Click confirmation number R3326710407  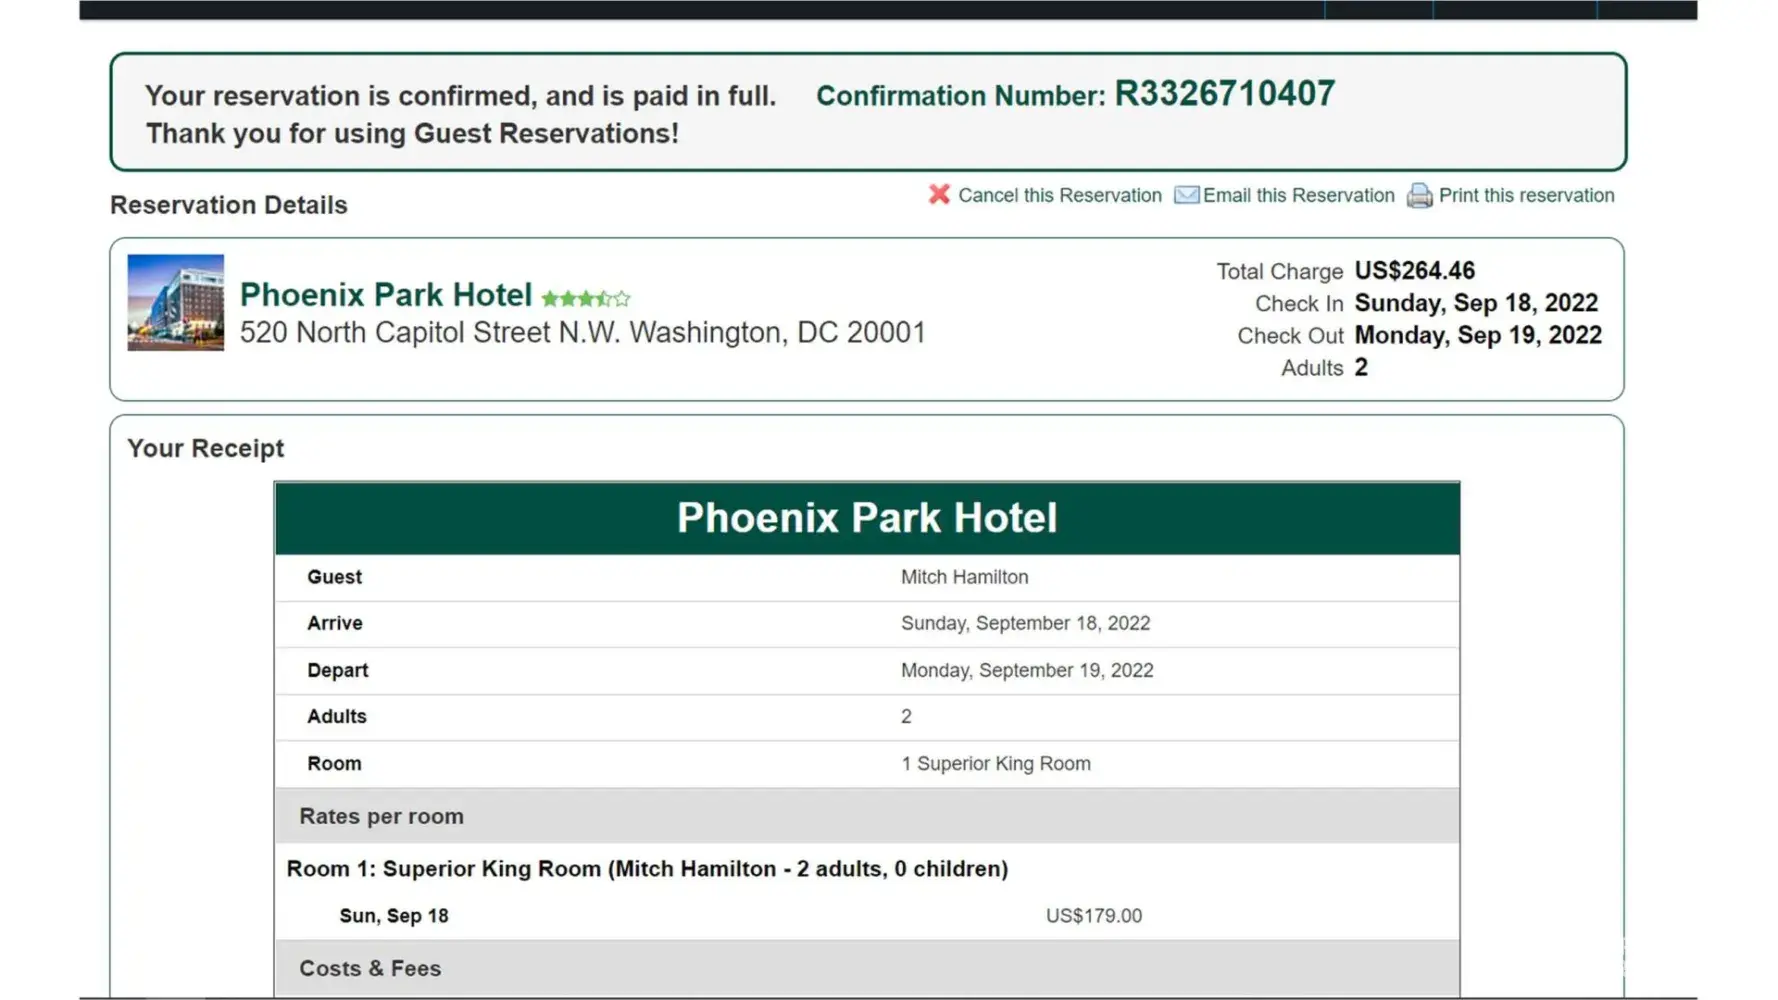[1224, 94]
